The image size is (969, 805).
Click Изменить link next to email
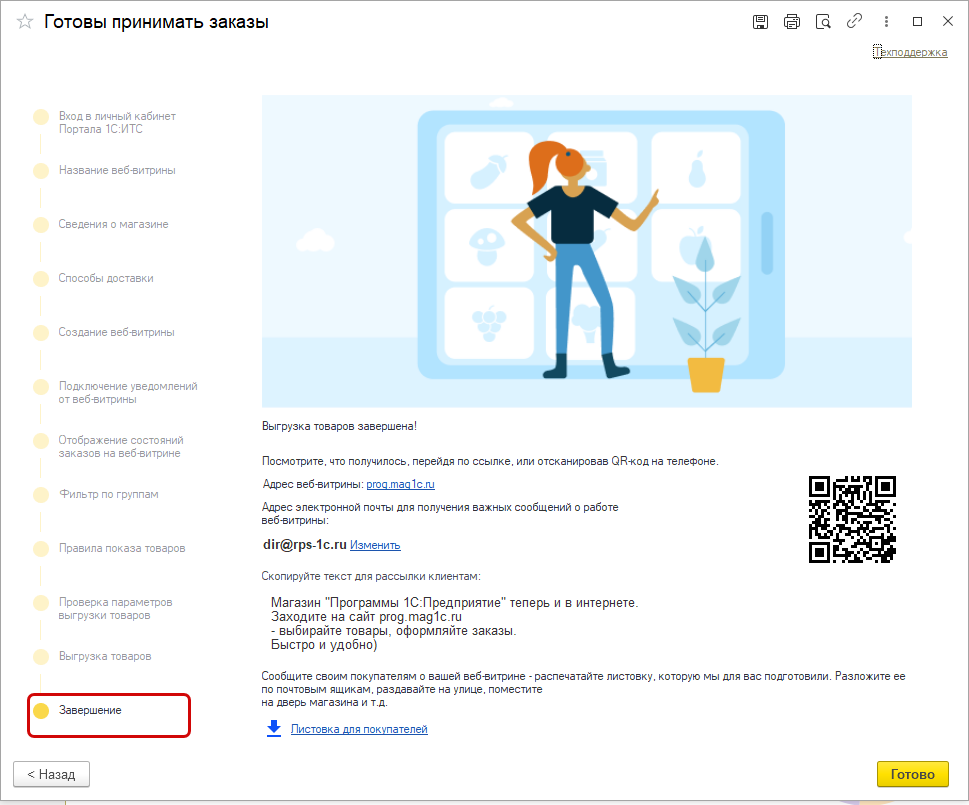pos(375,545)
